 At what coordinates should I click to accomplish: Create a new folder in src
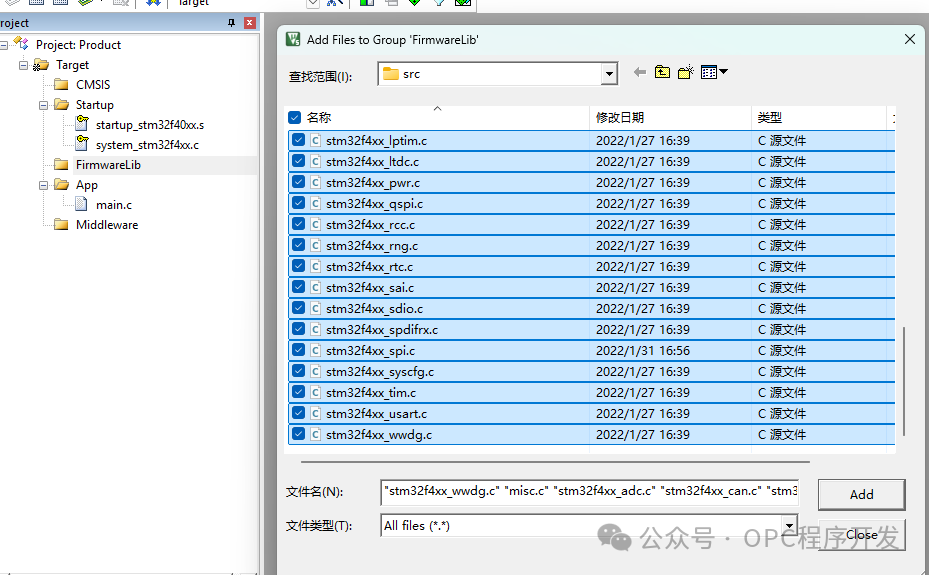coord(685,72)
